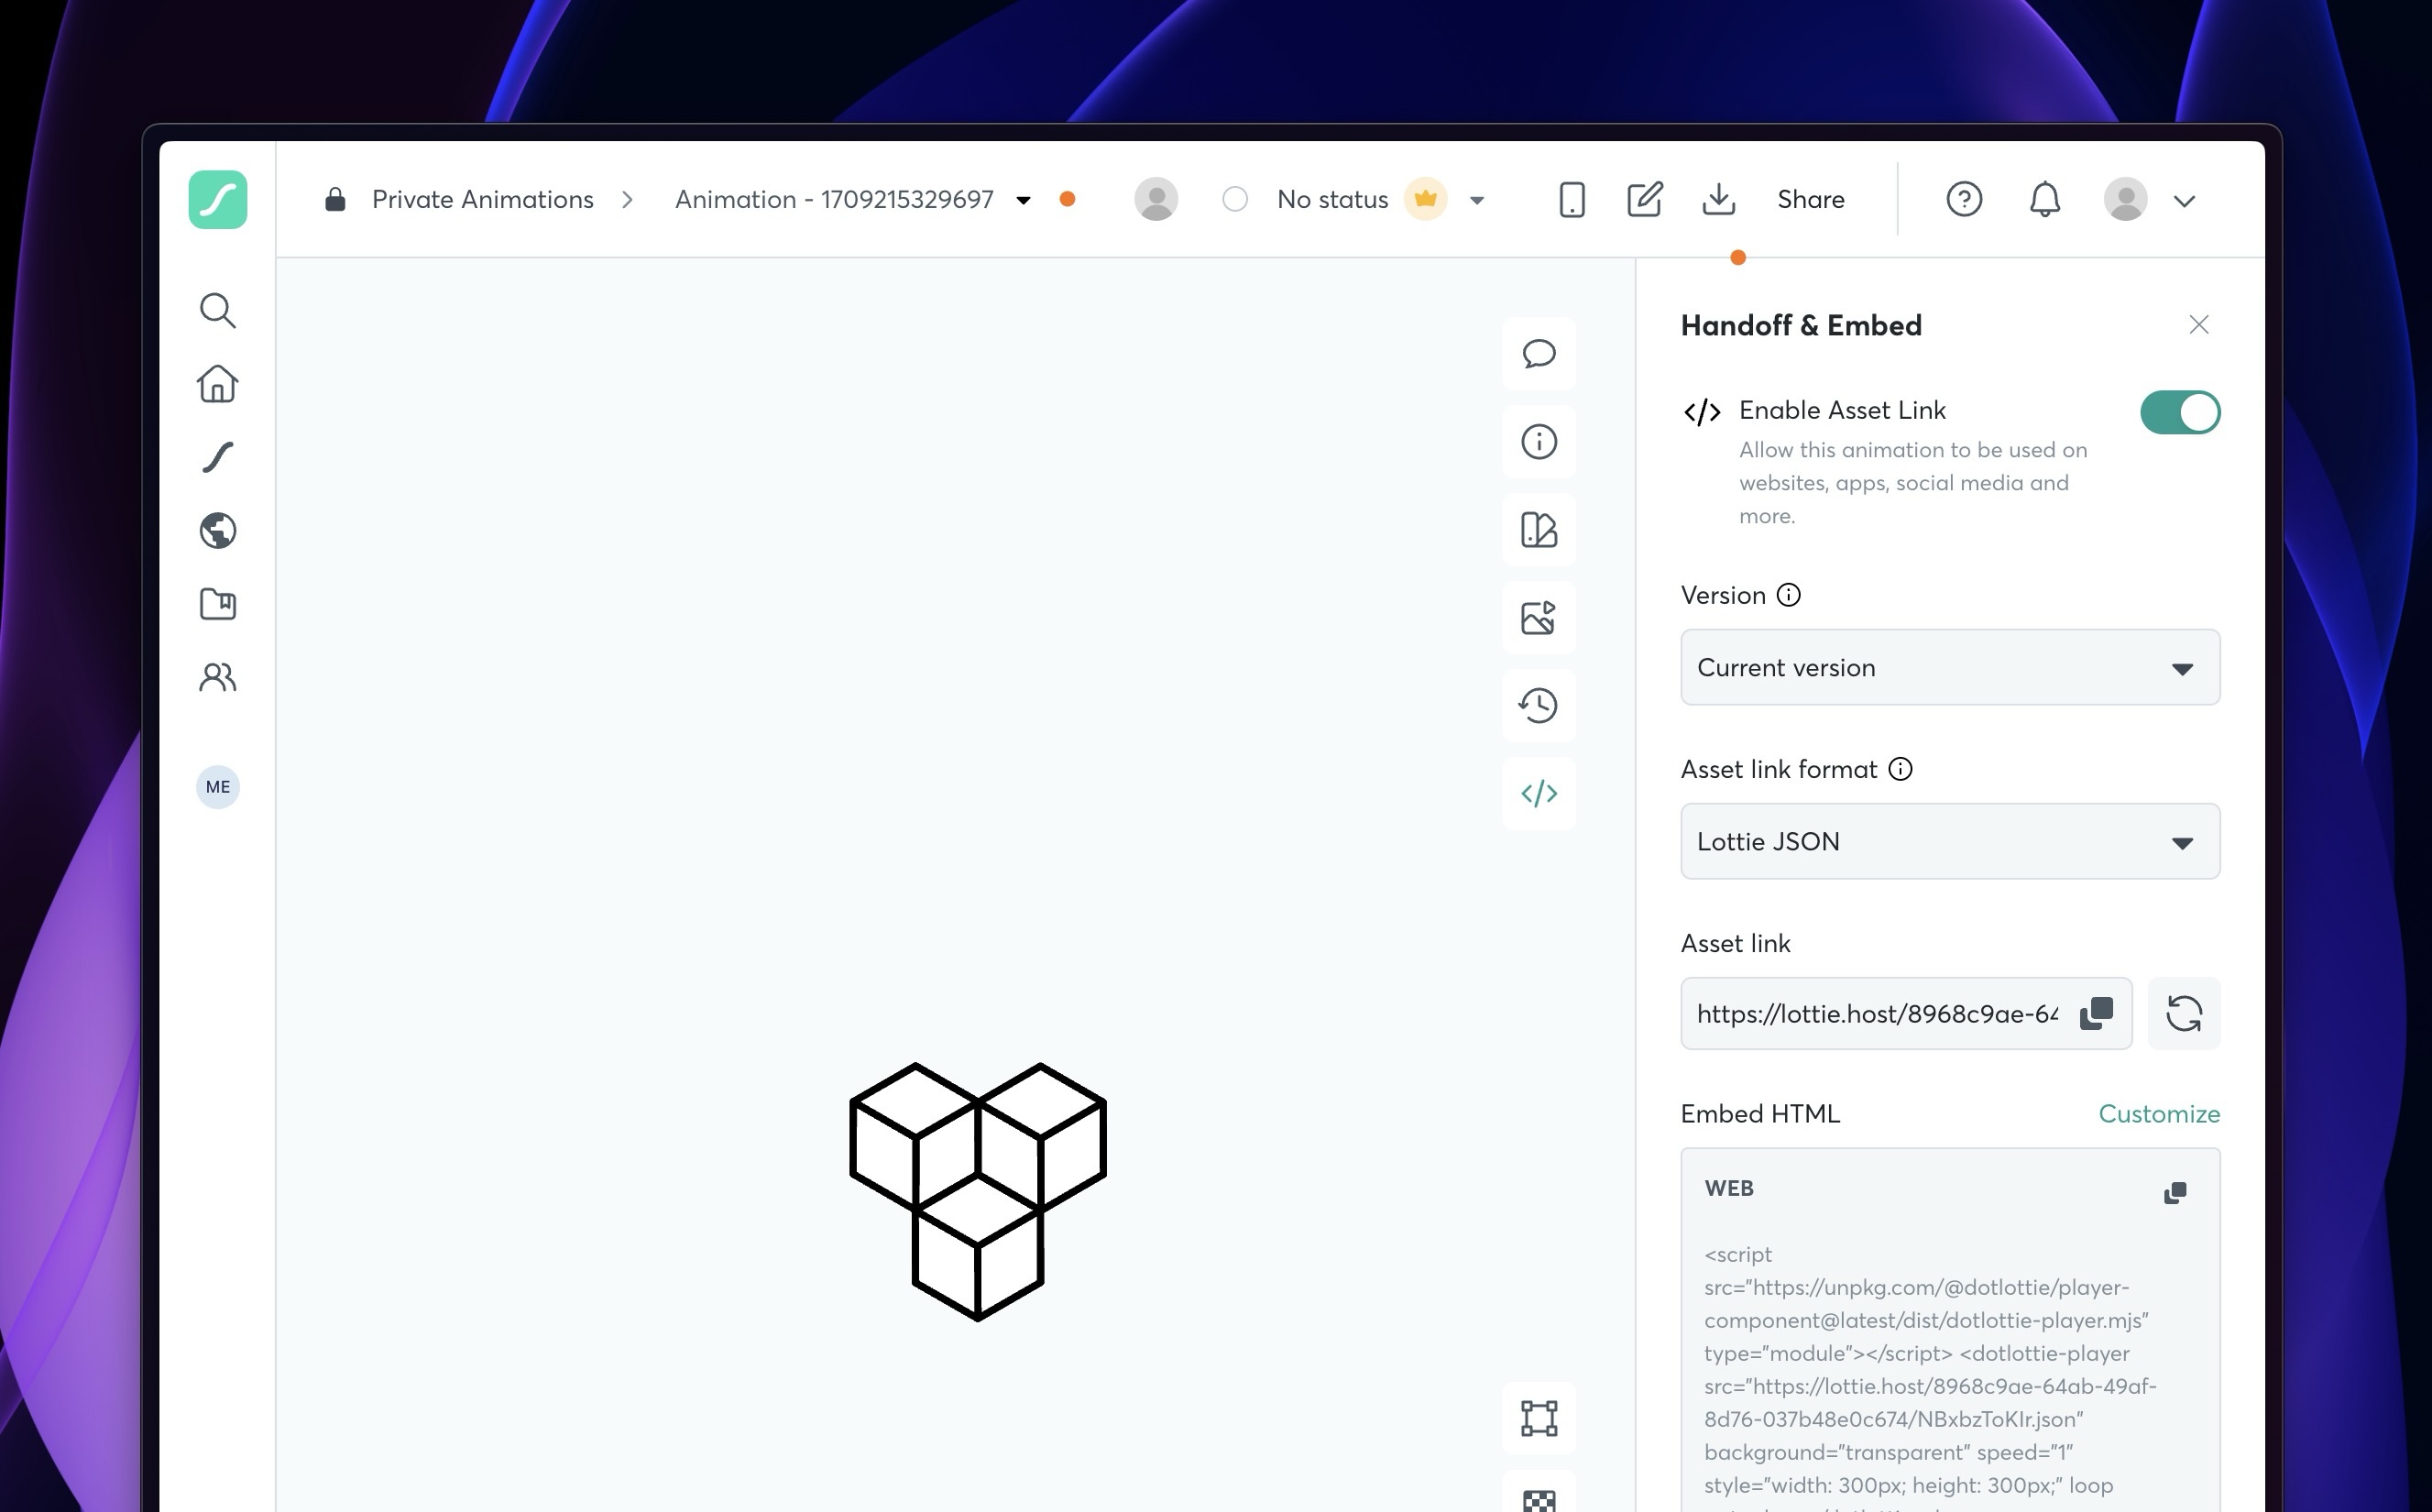The height and width of the screenshot is (1512, 2432).
Task: Open search in the left sidebar
Action: [x=218, y=310]
